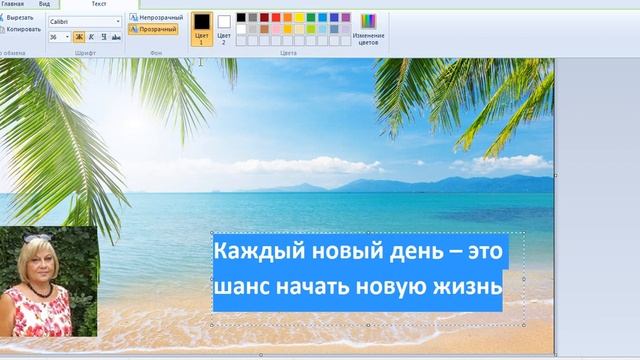640x360 pixels.
Task: Click text line 'Каждый новый день – это'
Action: pyautogui.click(x=358, y=251)
